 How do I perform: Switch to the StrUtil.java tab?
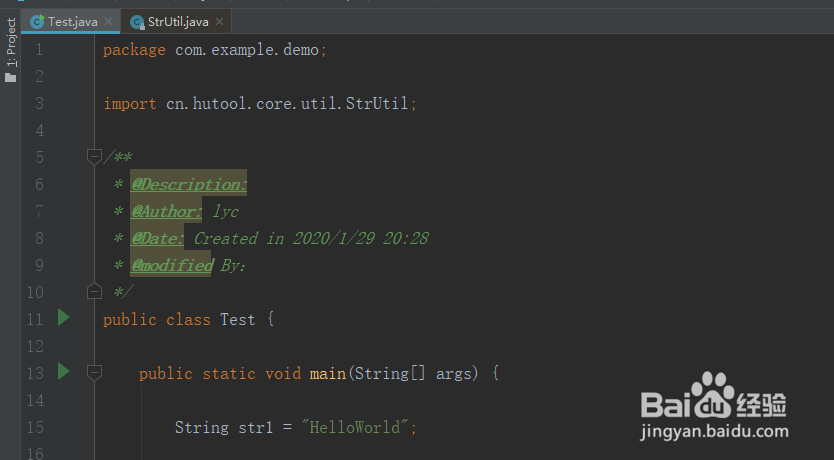point(178,22)
